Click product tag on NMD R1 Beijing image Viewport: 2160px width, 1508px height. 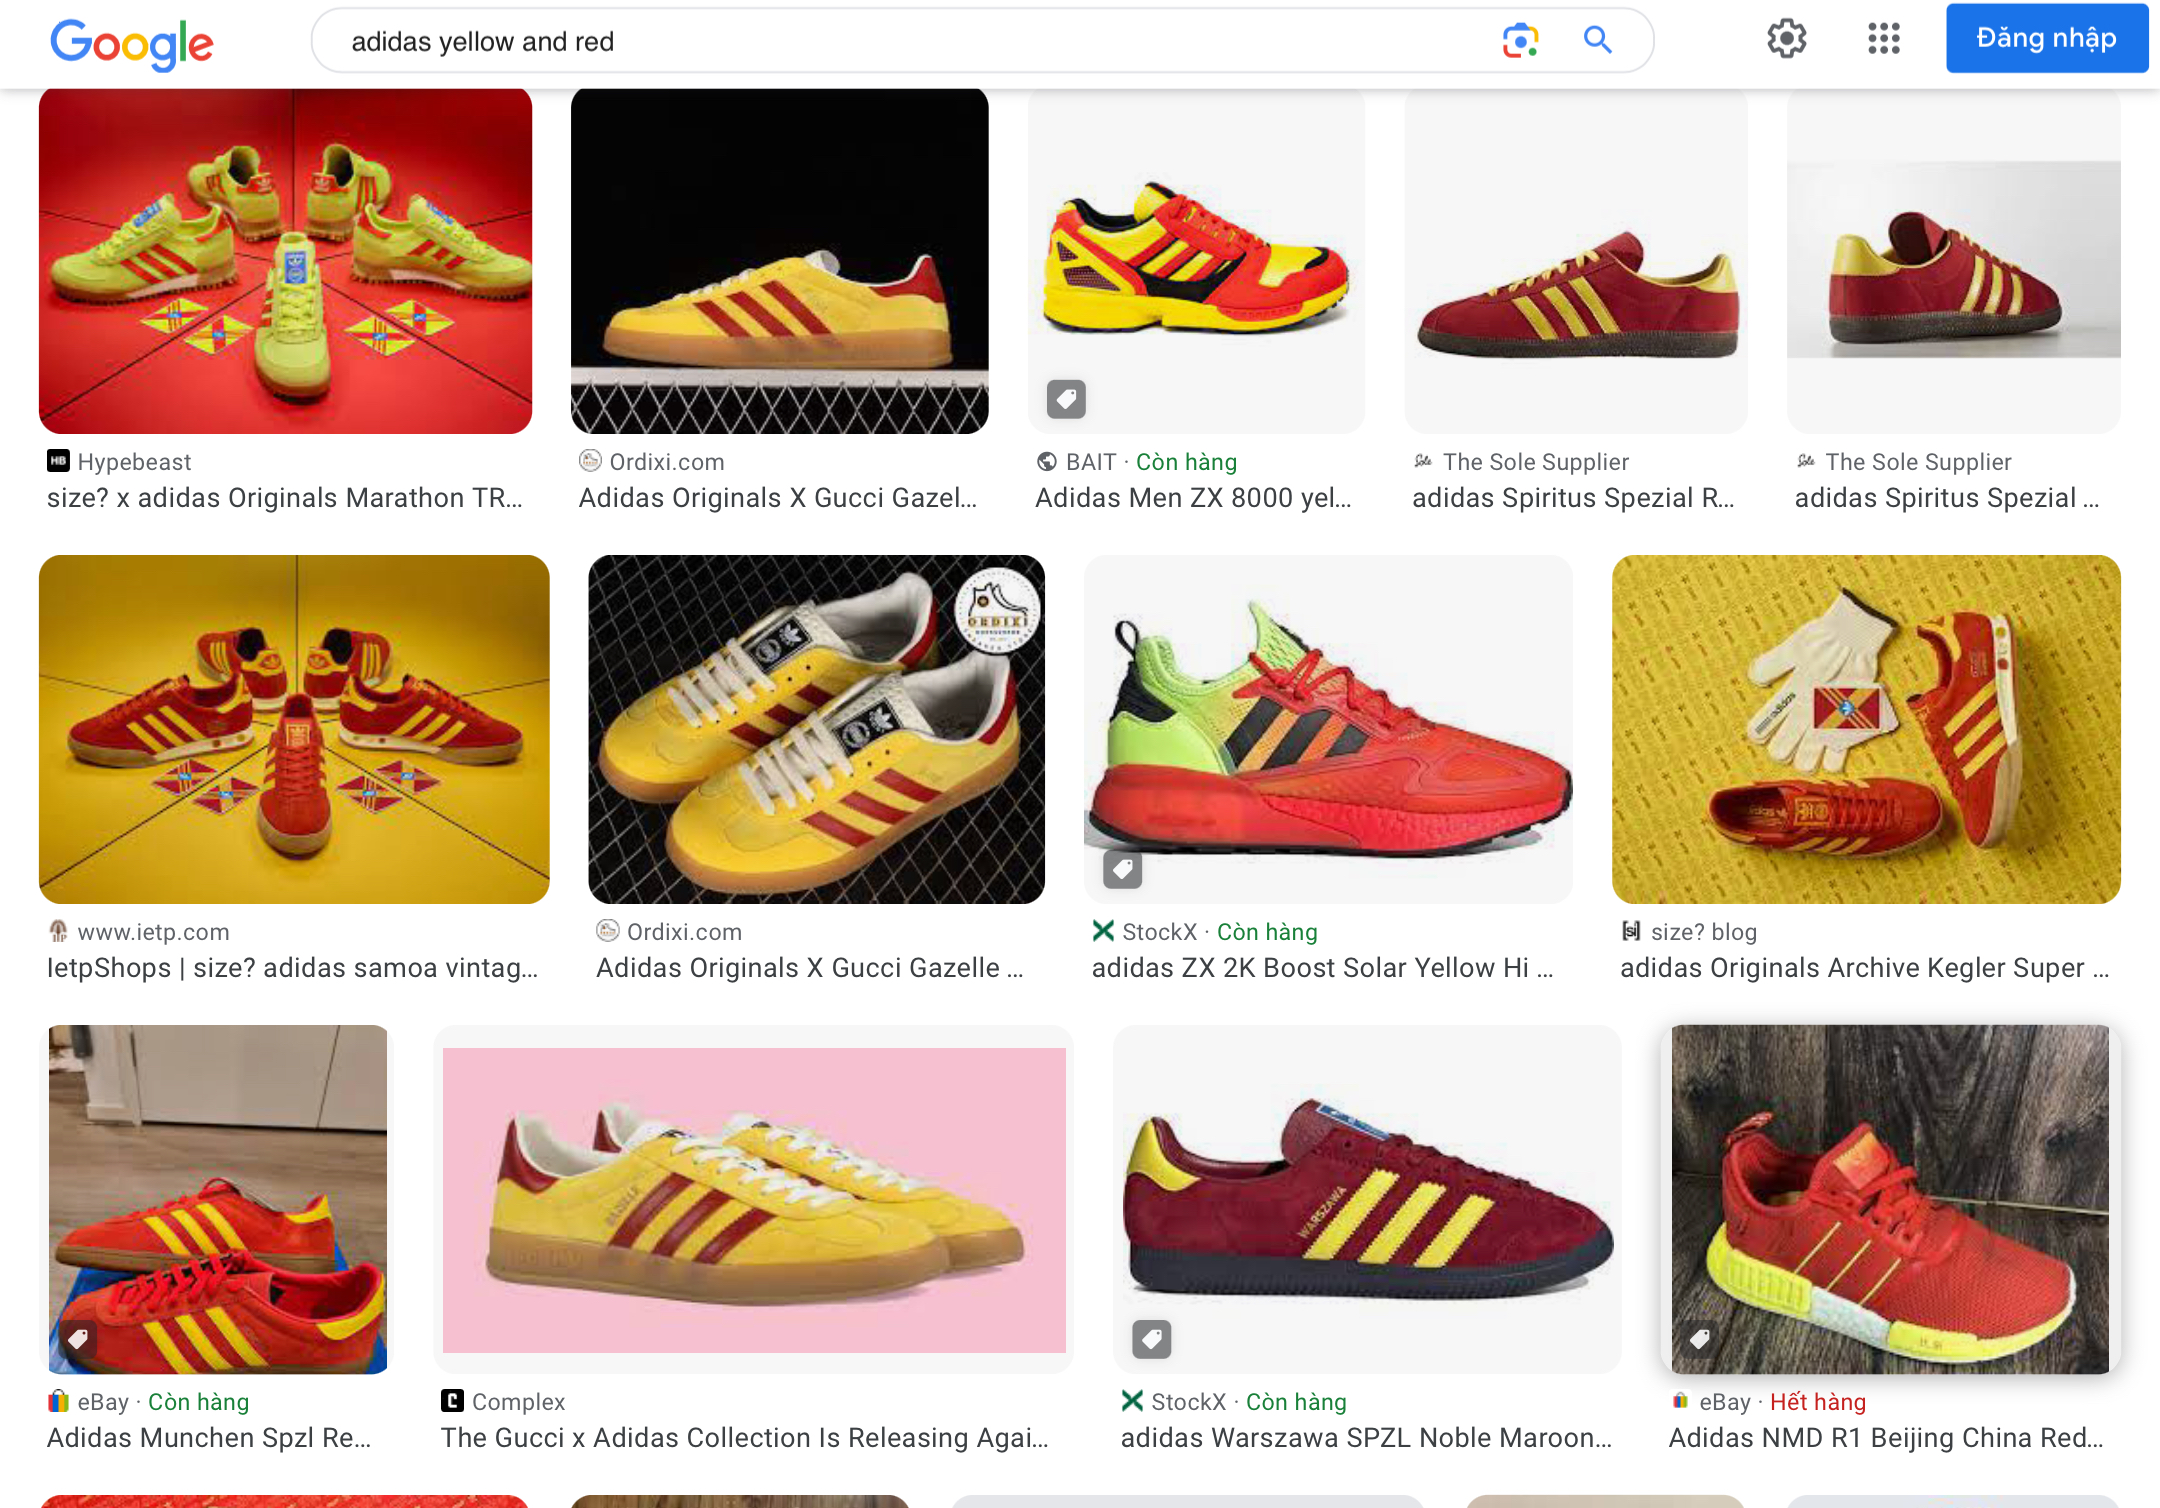tap(1699, 1338)
